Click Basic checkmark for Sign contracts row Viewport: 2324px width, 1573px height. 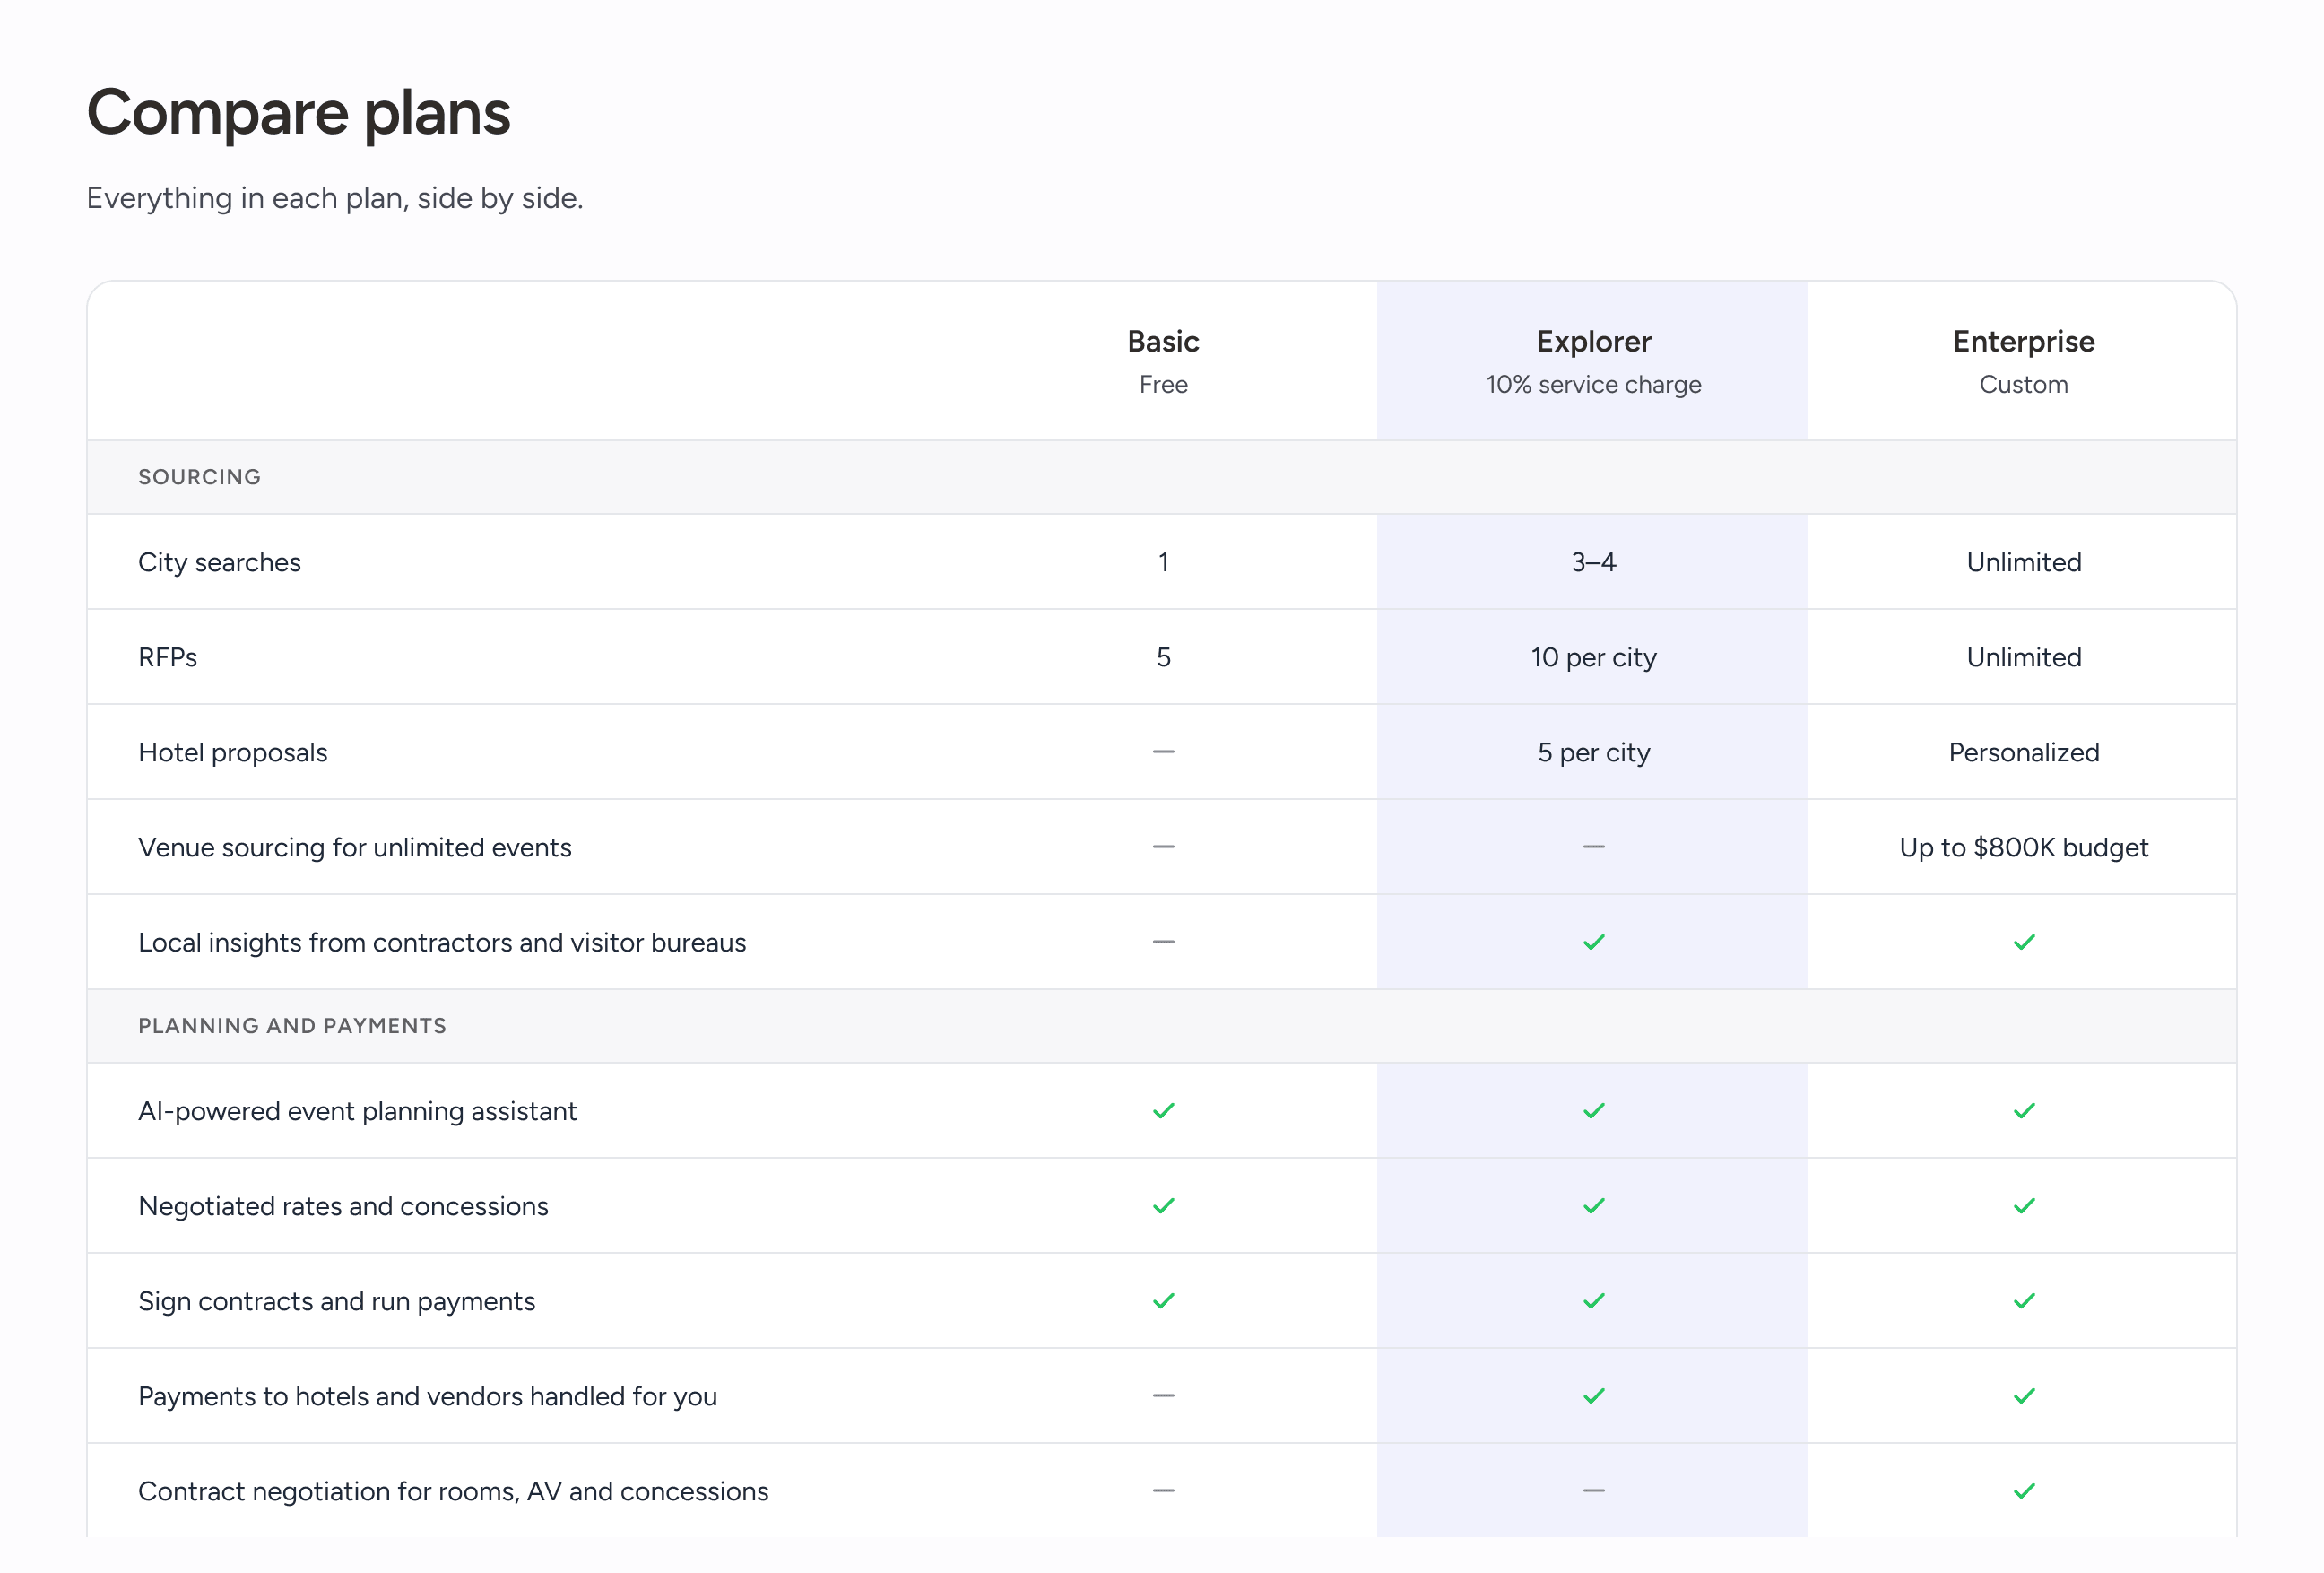pos(1163,1301)
